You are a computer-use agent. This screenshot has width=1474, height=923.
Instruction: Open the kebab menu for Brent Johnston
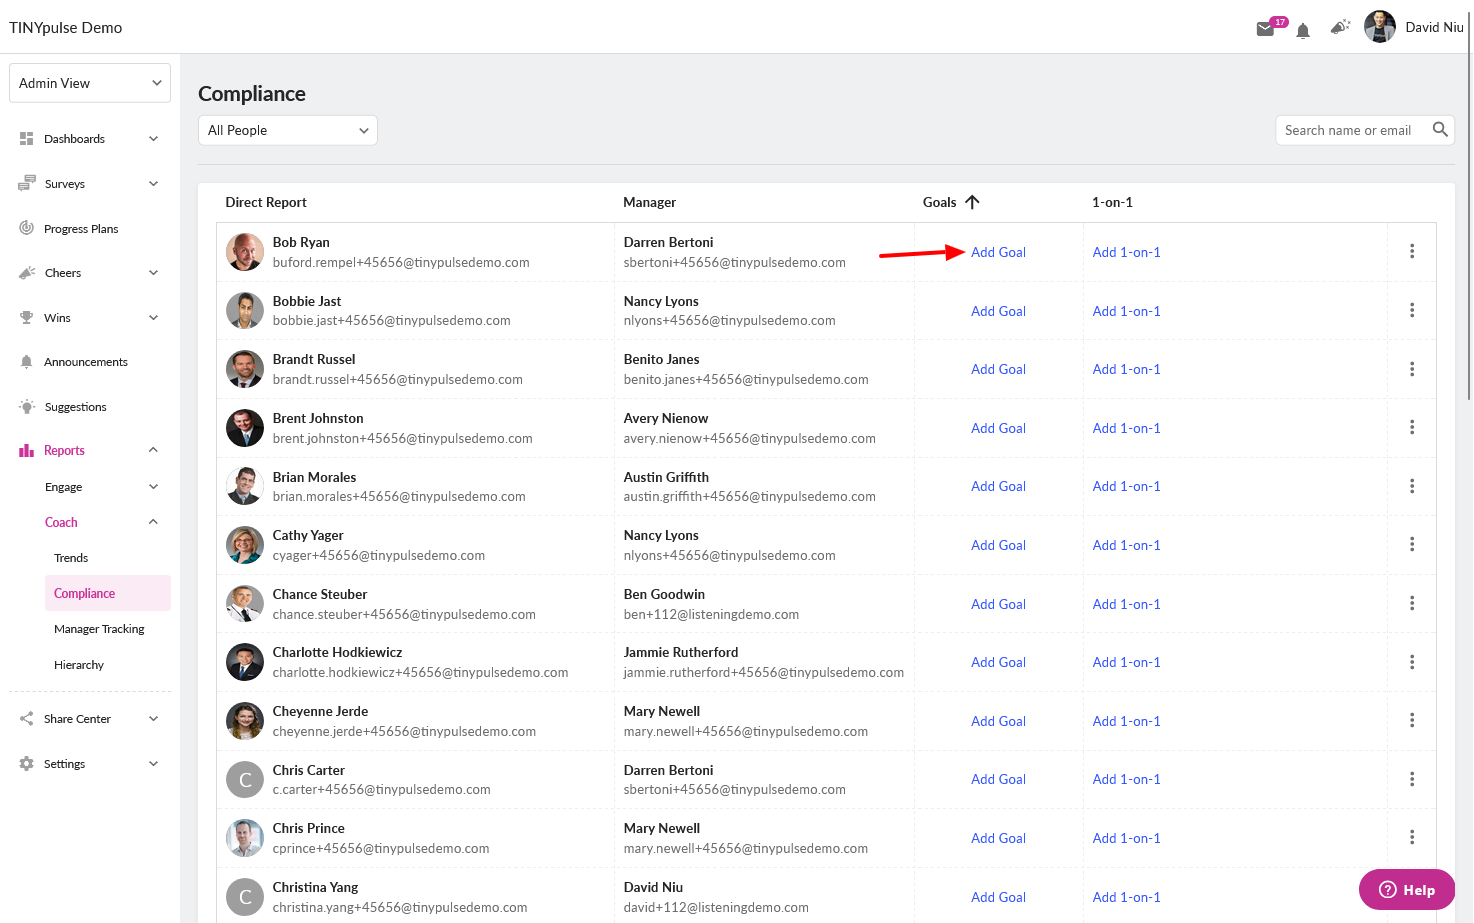coord(1412,427)
